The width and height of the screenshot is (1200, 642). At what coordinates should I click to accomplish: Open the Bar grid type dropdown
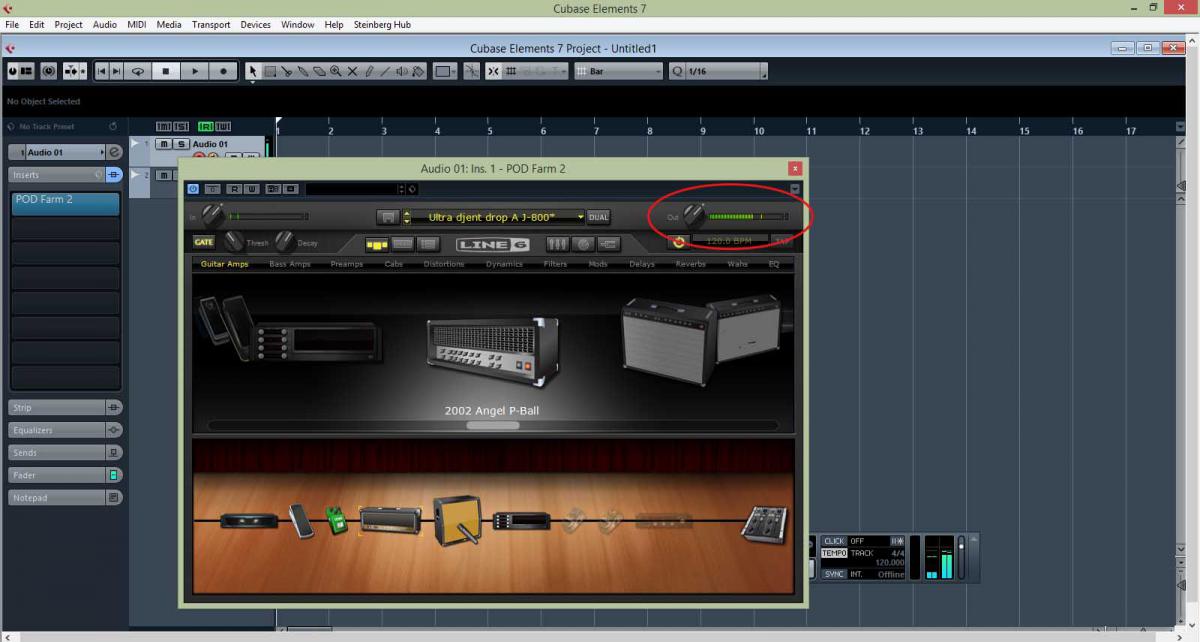pyautogui.click(x=657, y=72)
